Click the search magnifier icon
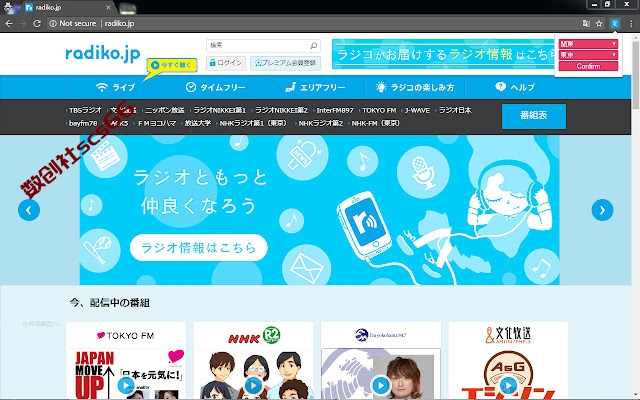Image resolution: width=640 pixels, height=400 pixels. pyautogui.click(x=313, y=45)
